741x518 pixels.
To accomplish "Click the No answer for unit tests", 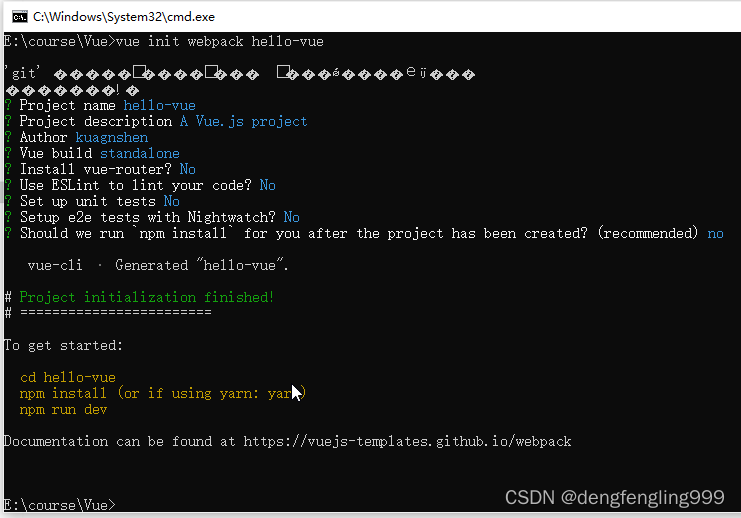I will coord(172,201).
